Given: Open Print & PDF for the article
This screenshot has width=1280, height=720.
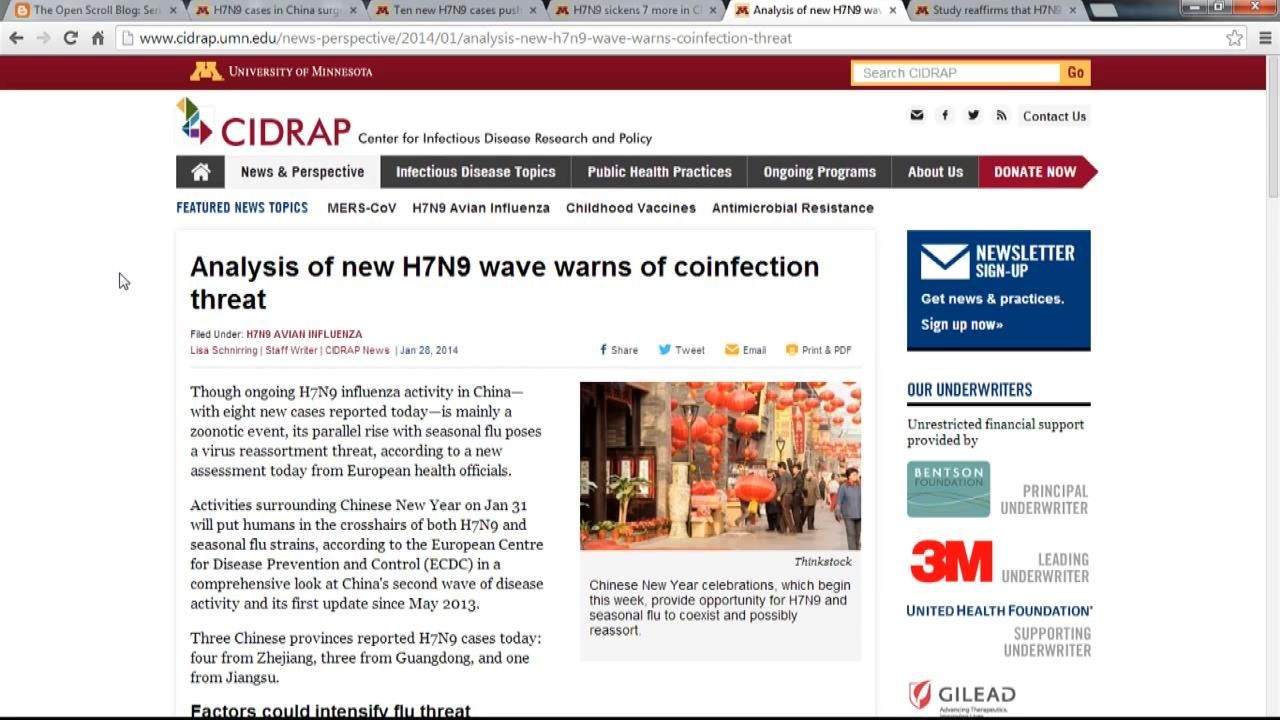Looking at the screenshot, I should 818,350.
